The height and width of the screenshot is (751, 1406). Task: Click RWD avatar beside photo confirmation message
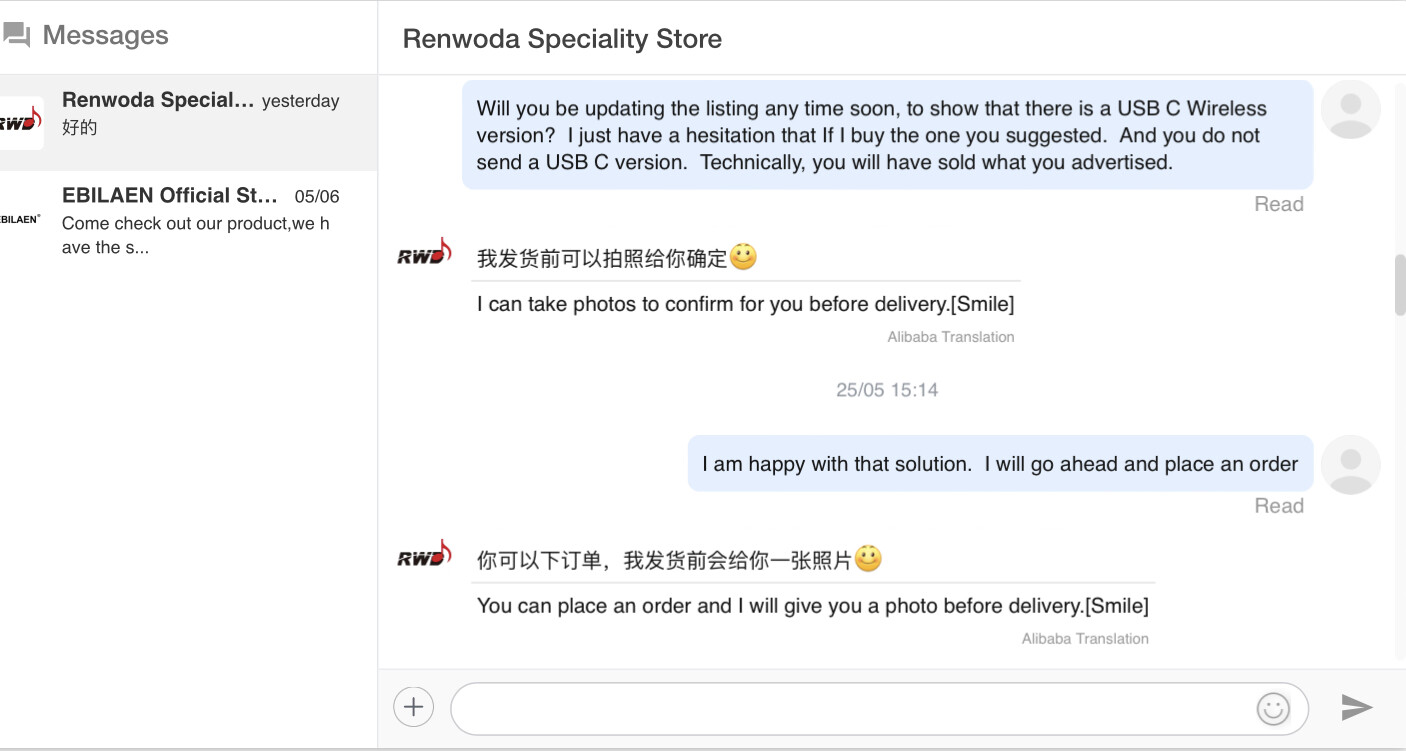tap(424, 252)
